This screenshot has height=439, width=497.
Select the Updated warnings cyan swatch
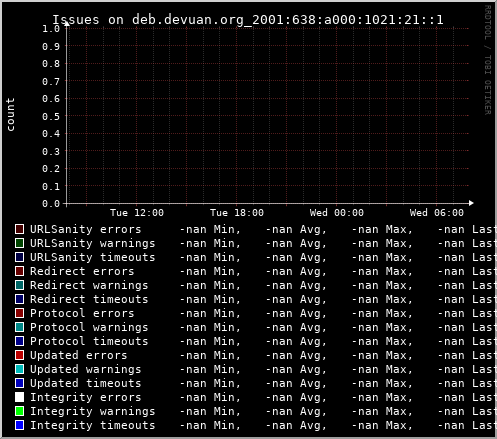[20, 369]
